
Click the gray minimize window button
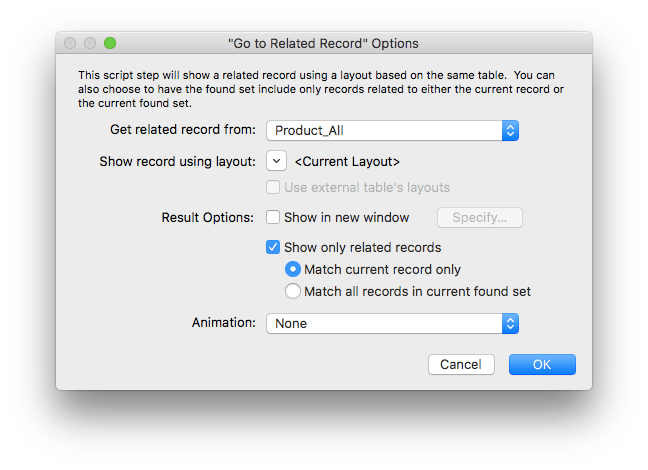pos(90,44)
